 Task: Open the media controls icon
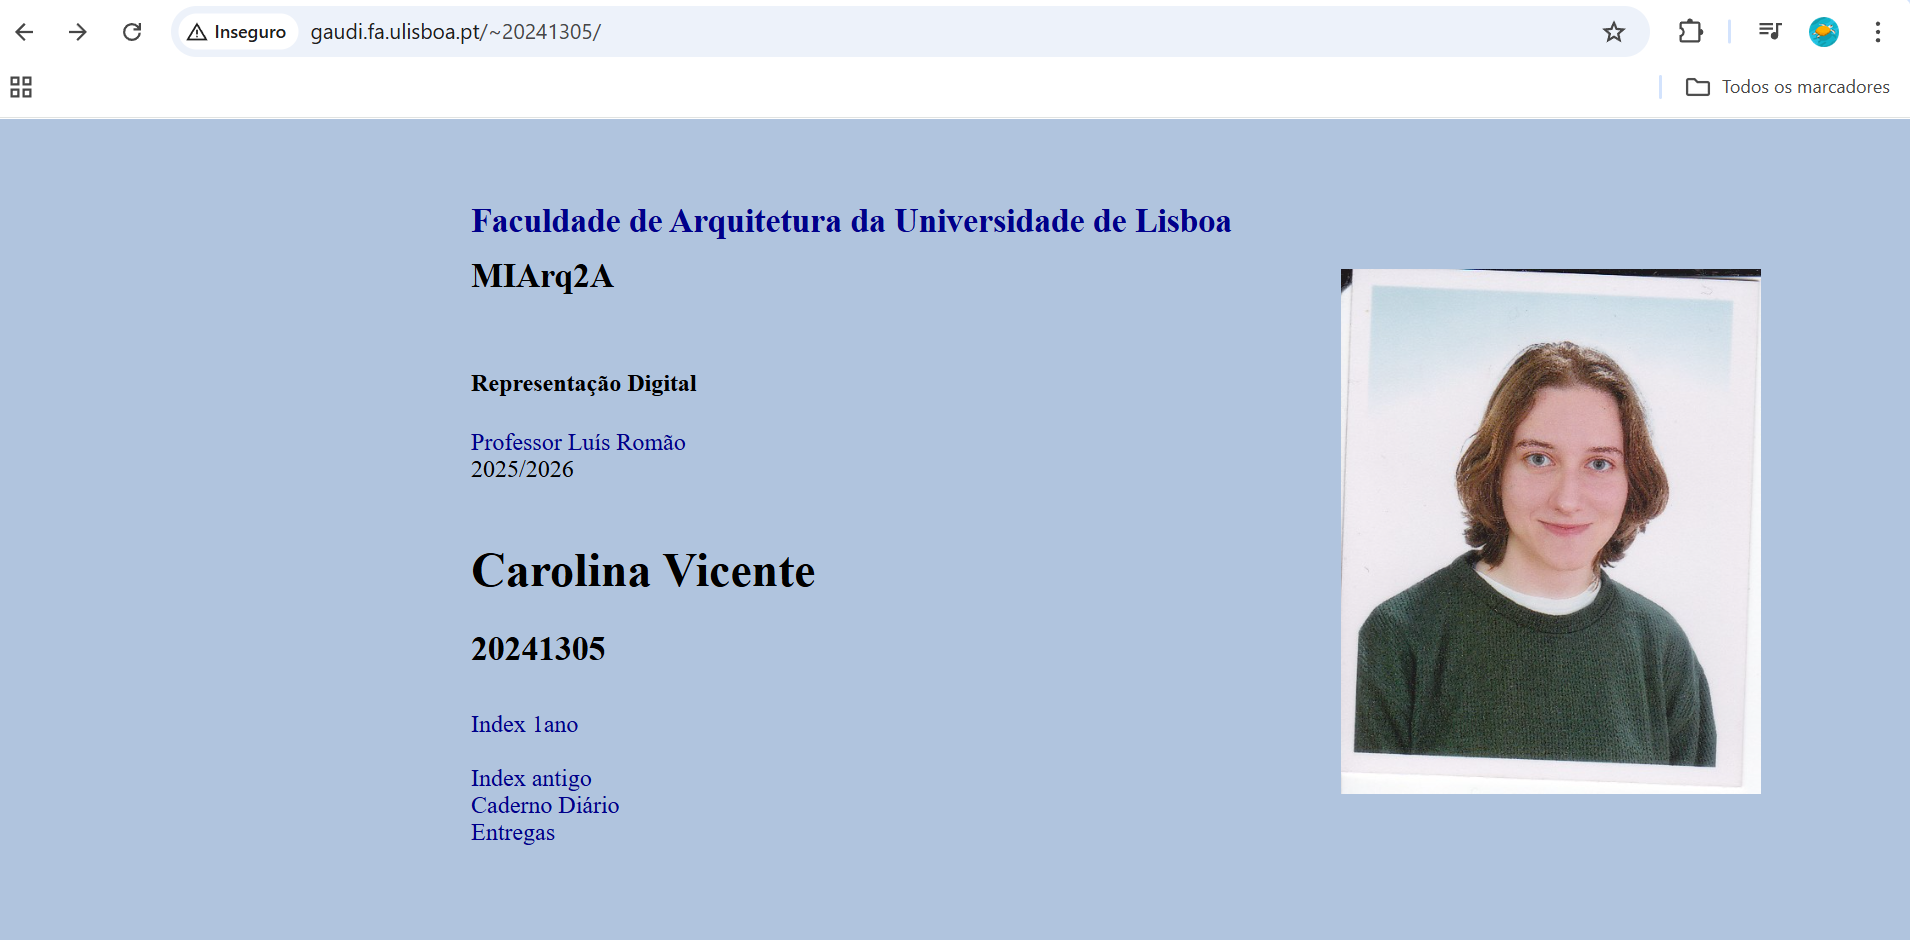click(1769, 32)
